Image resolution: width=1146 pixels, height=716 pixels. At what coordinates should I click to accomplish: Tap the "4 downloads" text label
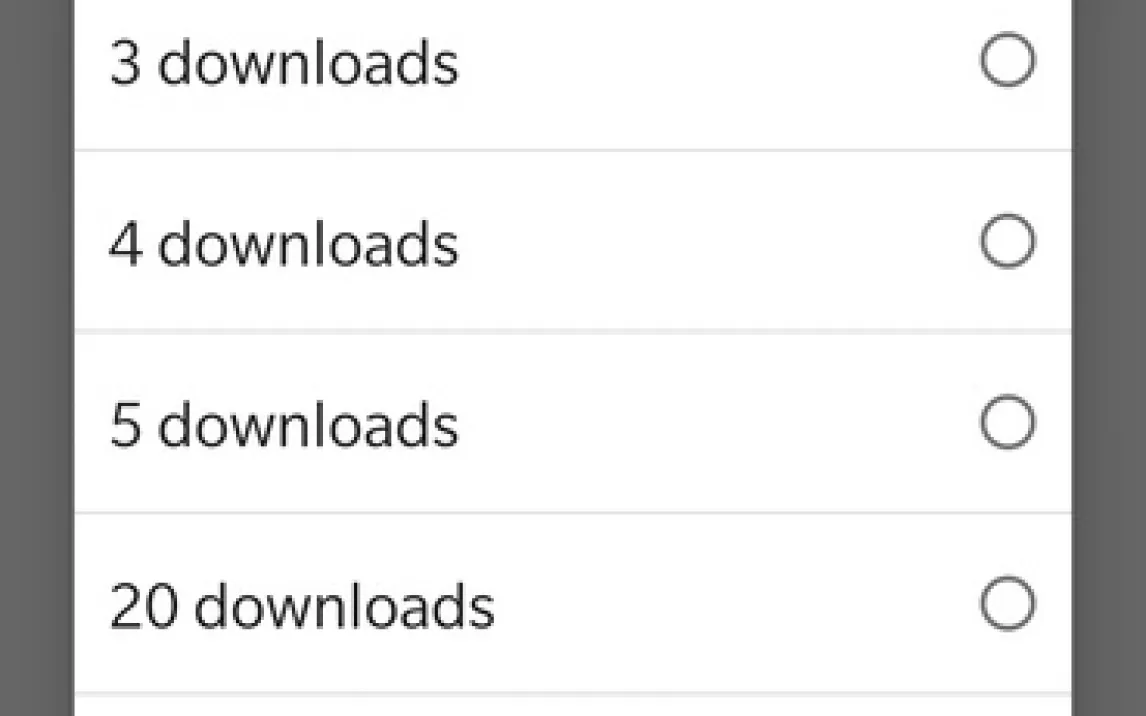point(284,244)
